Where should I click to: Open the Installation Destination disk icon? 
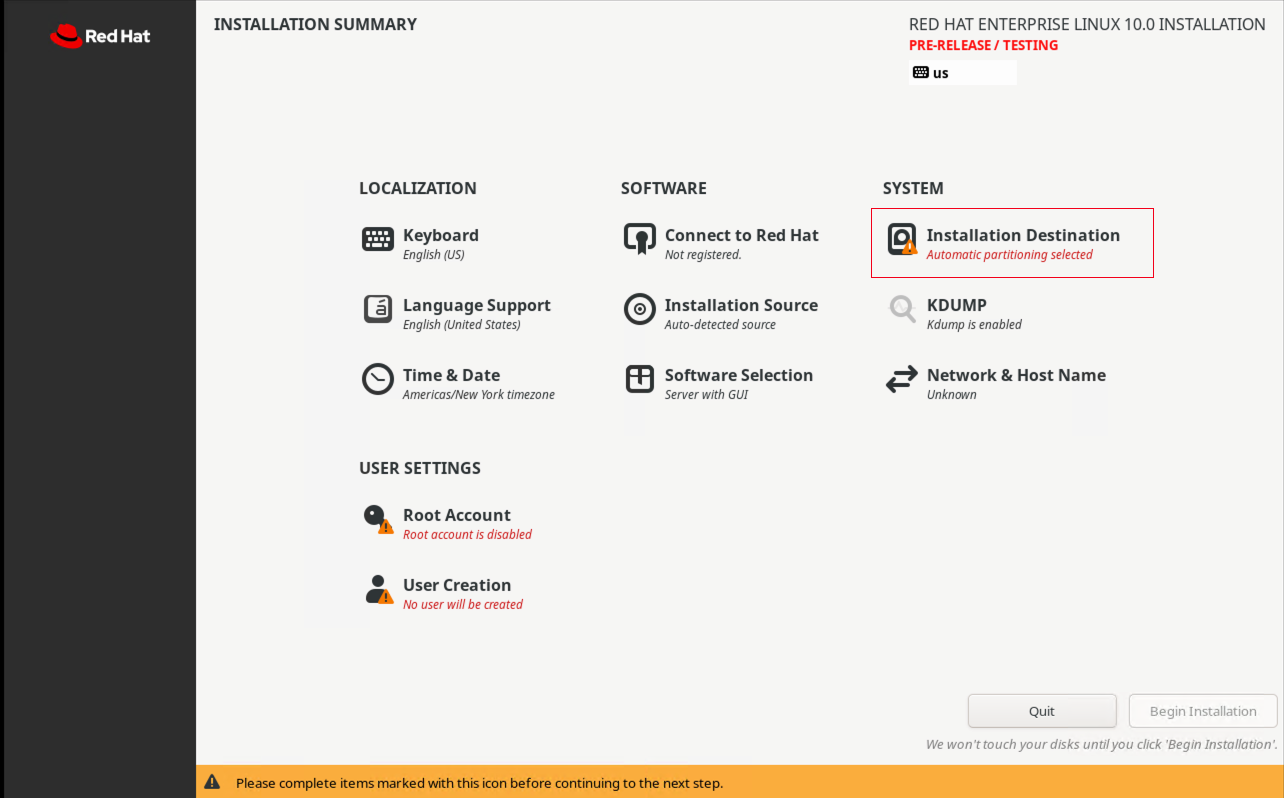902,240
